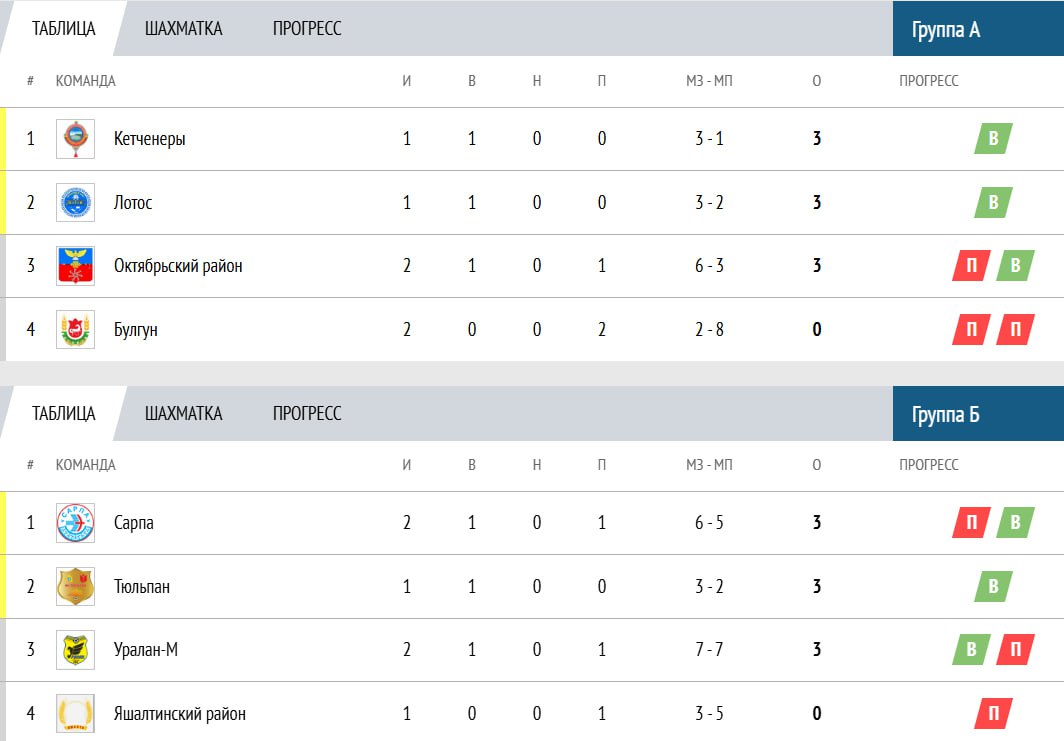The image size is (1064, 741).
Task: Click Уралан-М green В result badge
Action: pos(971,649)
